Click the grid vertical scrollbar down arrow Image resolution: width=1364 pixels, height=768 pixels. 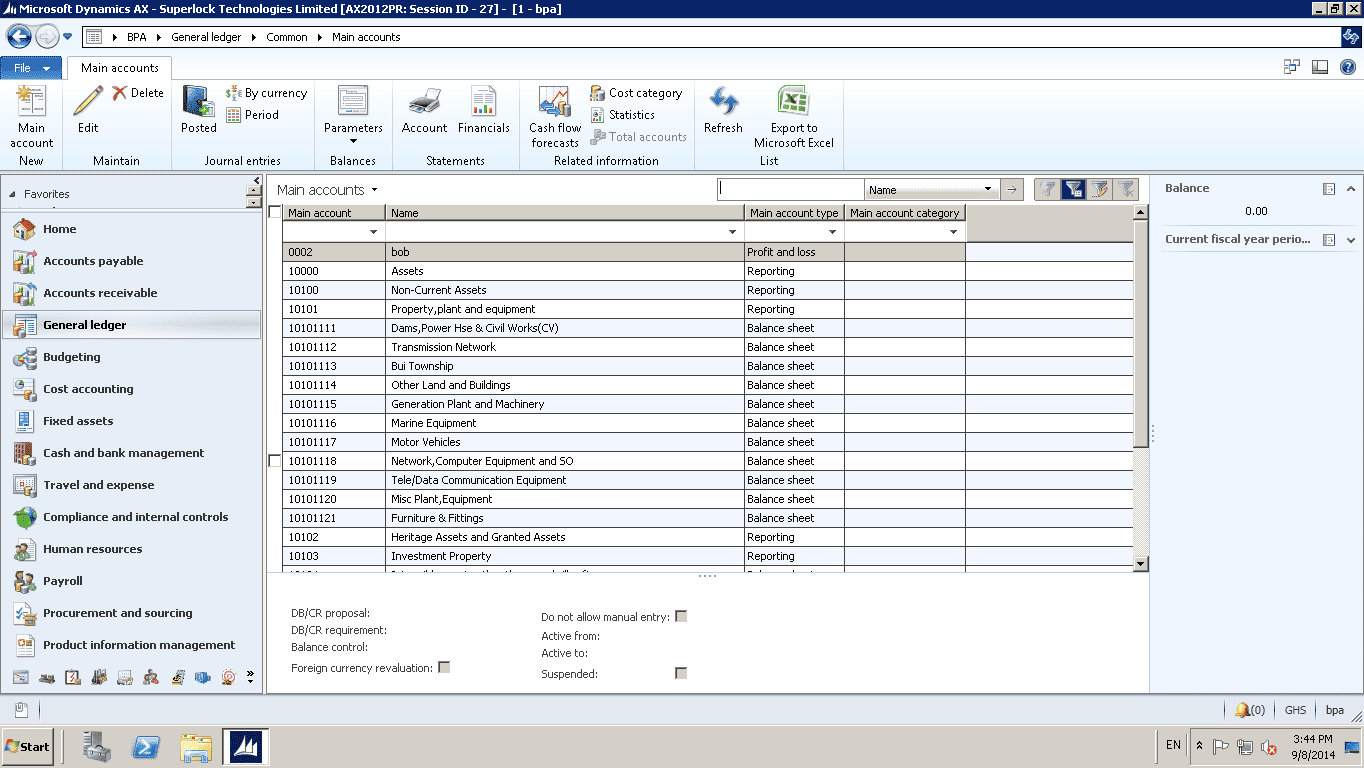[x=1141, y=564]
